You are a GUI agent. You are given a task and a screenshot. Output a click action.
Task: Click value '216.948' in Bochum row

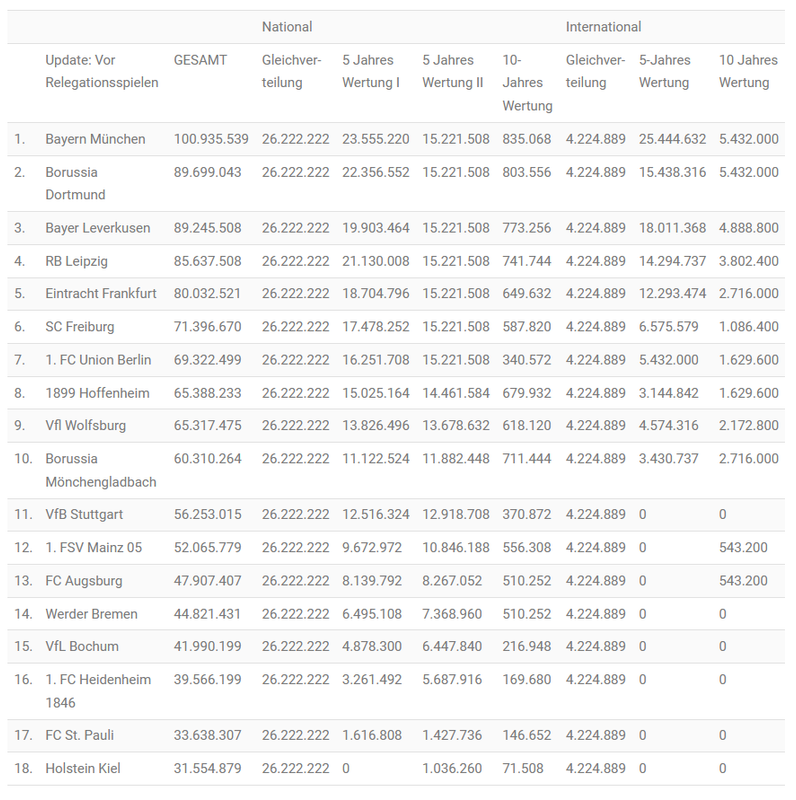pyautogui.click(x=527, y=646)
